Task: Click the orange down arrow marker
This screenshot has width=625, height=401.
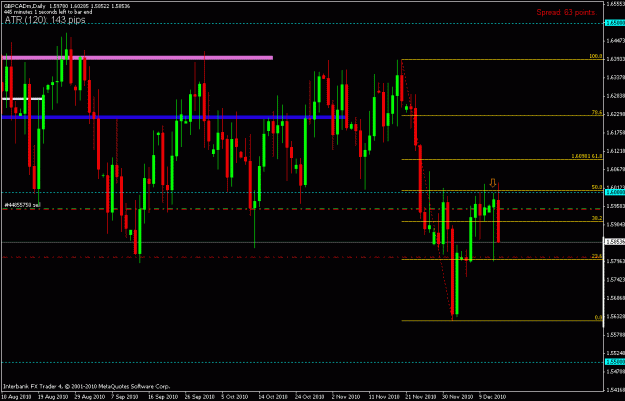Action: point(493,183)
